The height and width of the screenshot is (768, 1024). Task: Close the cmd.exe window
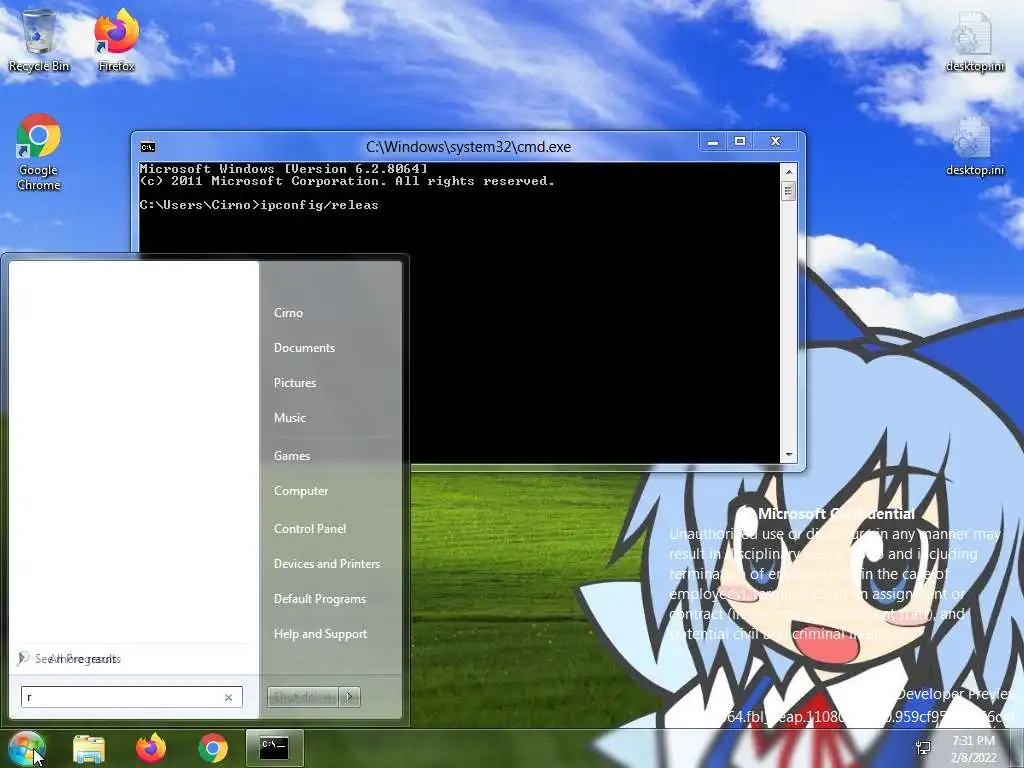coord(775,141)
